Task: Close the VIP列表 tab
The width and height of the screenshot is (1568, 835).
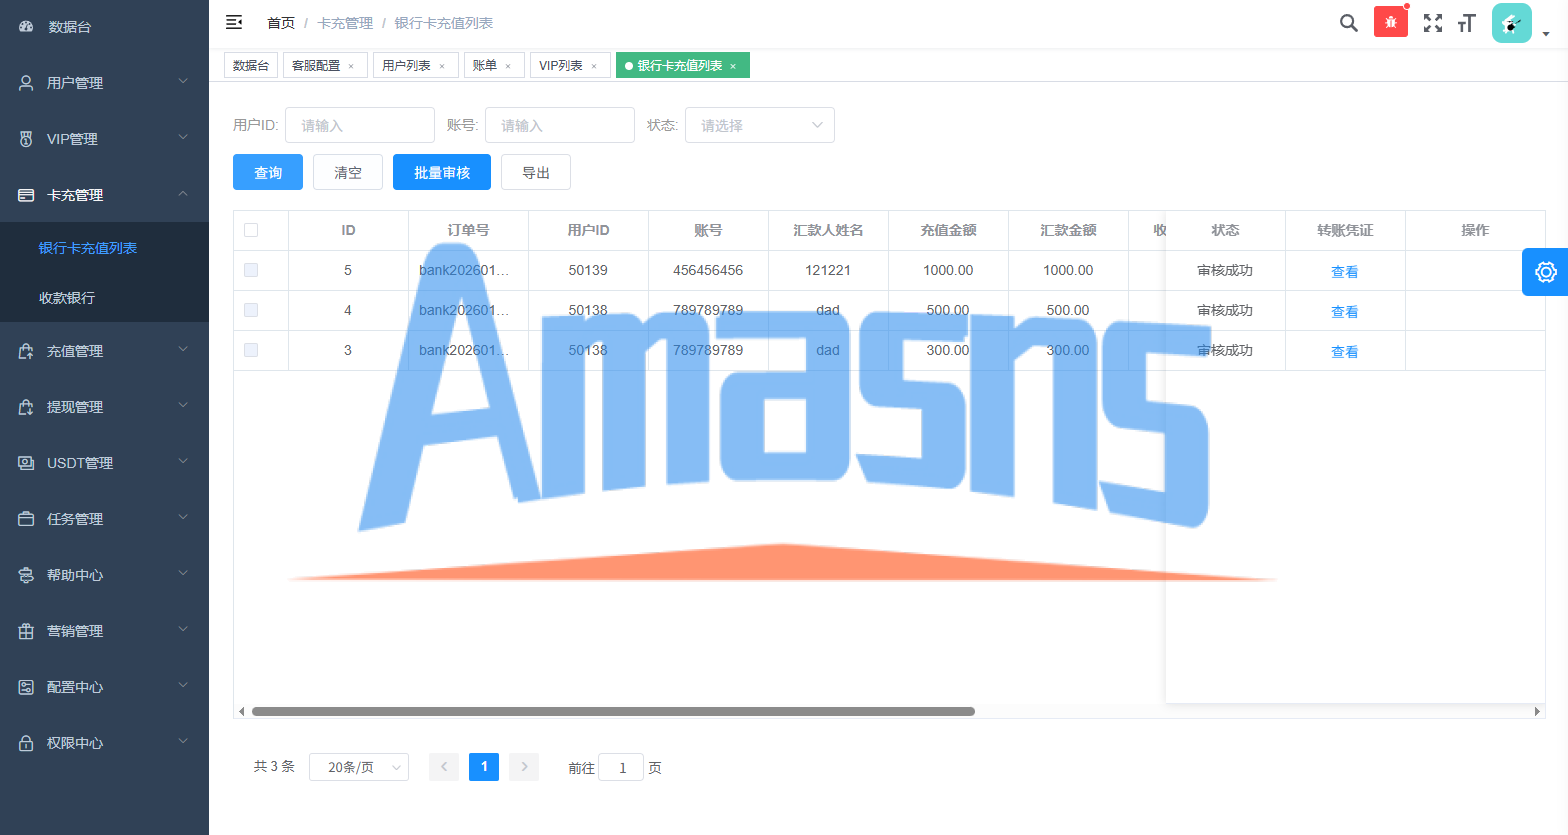Action: 594,66
